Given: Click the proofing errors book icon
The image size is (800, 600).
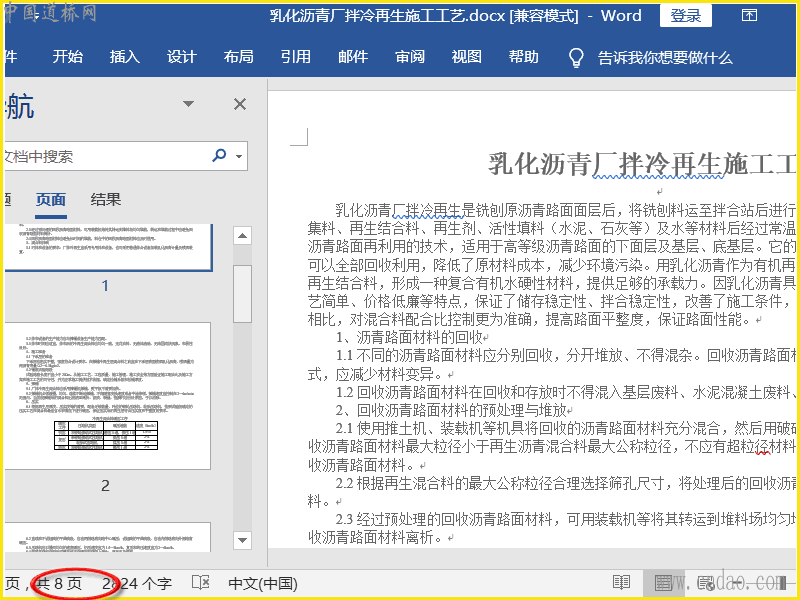Looking at the screenshot, I should pos(201,583).
